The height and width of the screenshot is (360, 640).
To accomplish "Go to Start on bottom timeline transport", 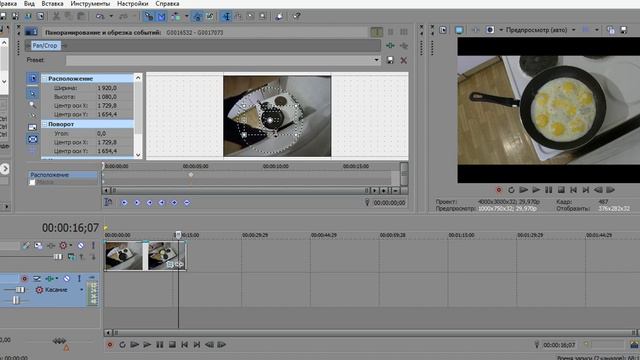I will tap(184, 345).
